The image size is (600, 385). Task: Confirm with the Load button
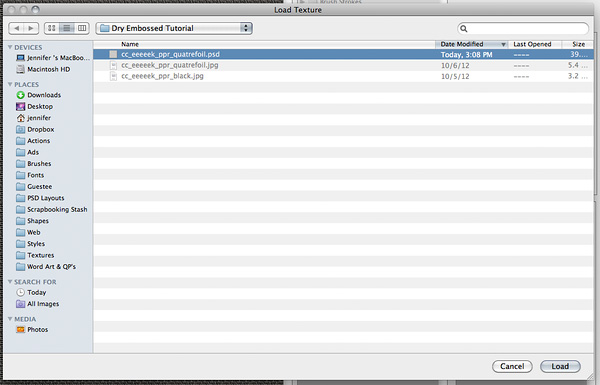click(560, 366)
